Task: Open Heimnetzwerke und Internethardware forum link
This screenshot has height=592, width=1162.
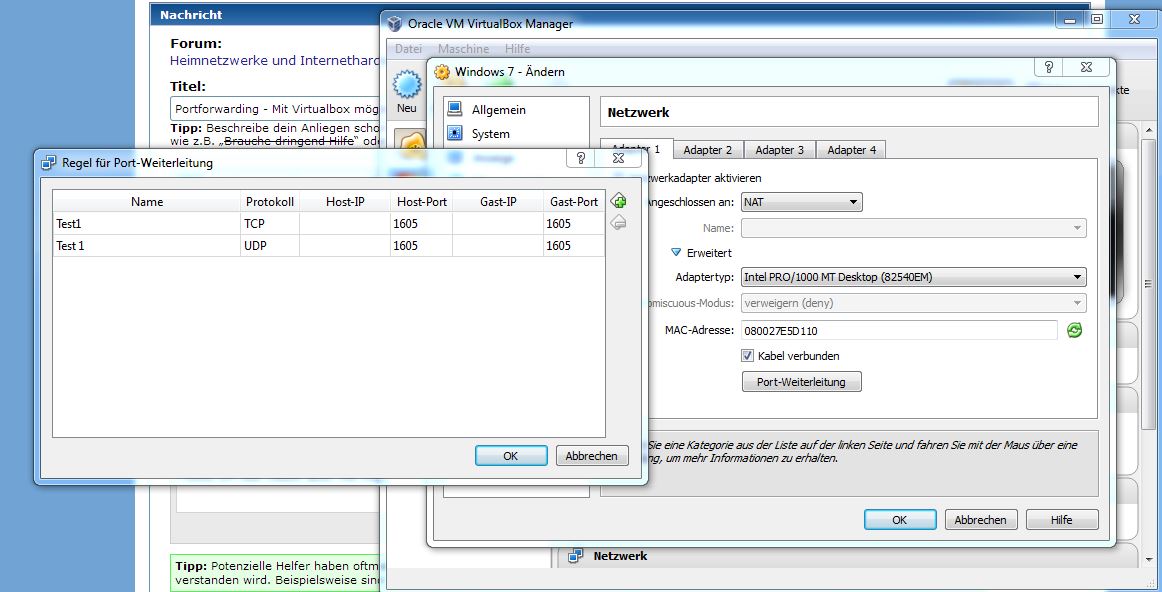Action: pos(275,61)
